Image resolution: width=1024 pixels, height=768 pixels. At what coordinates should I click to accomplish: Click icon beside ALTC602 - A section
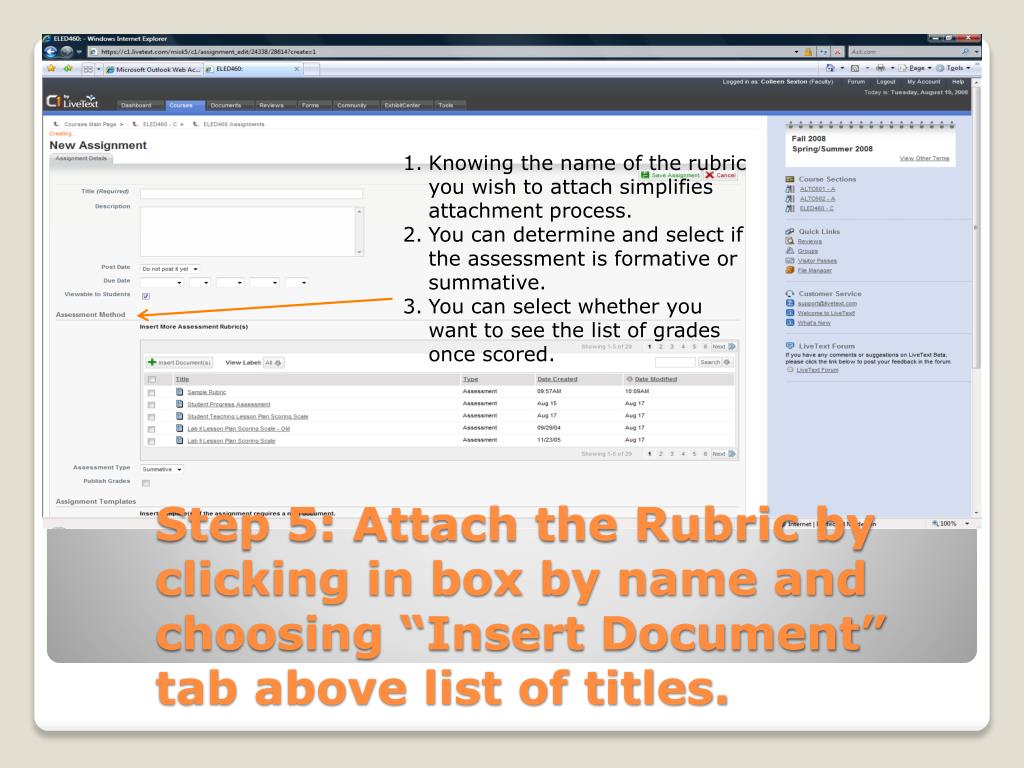pos(790,199)
